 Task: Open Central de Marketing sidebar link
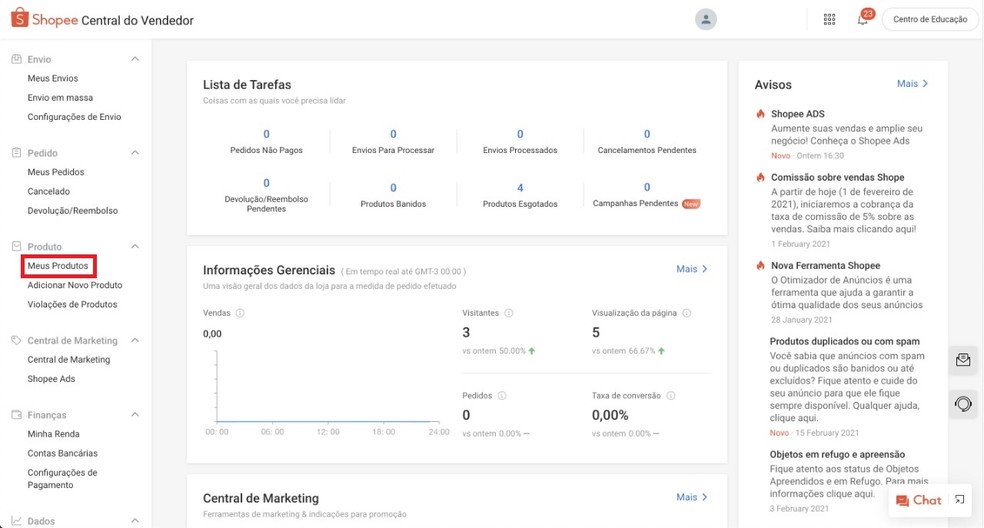click(69, 360)
